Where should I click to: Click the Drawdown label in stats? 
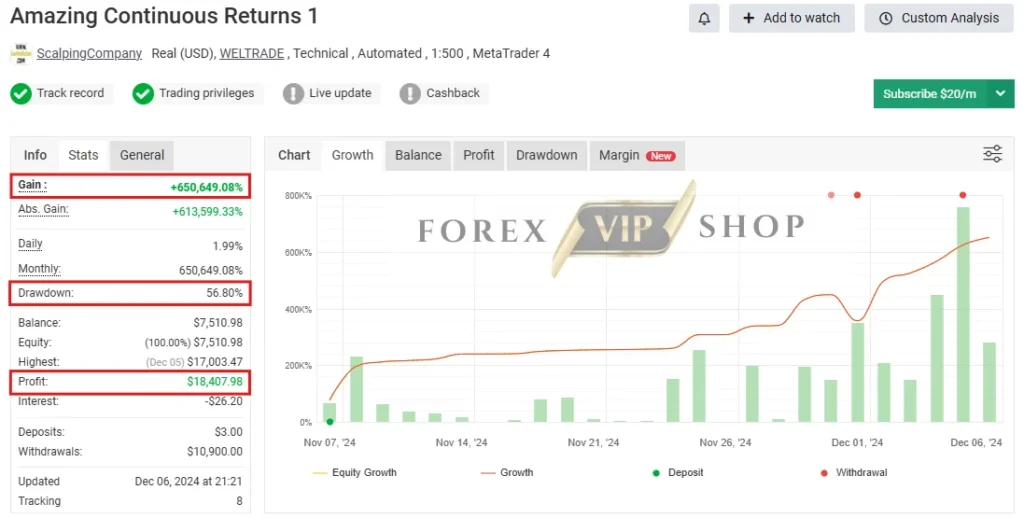click(46, 293)
